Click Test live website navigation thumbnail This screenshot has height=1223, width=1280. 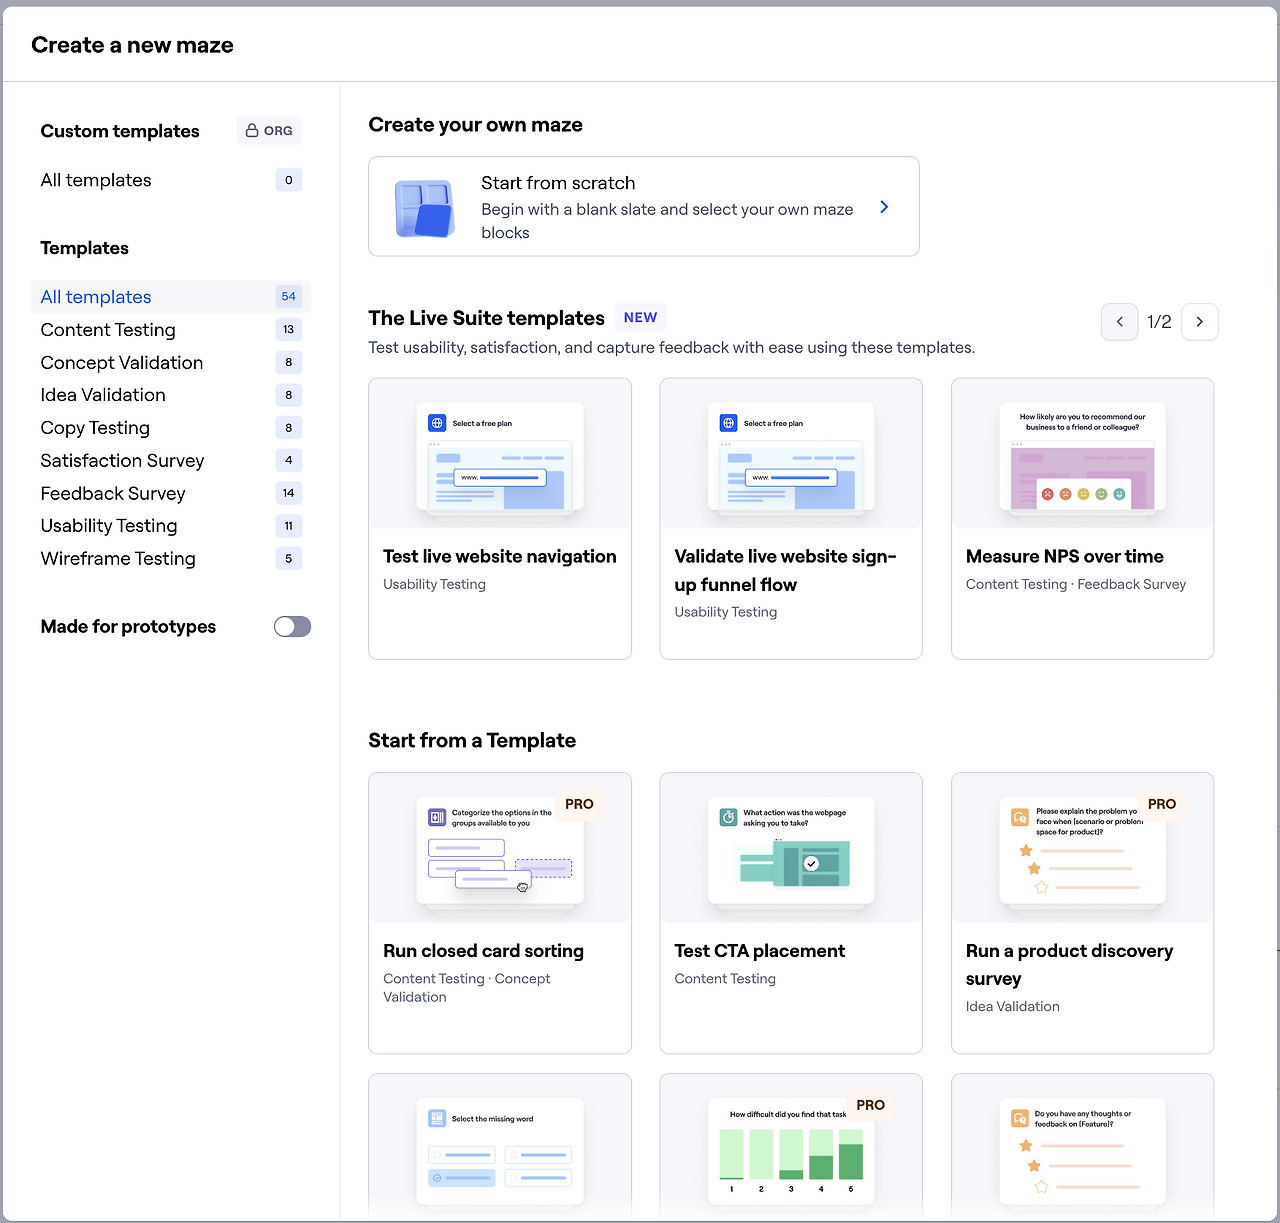(500, 454)
